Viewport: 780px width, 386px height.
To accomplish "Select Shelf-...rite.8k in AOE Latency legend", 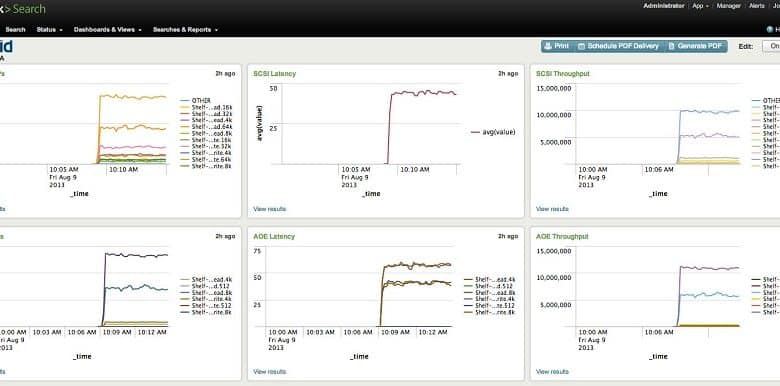I will pyautogui.click(x=490, y=312).
